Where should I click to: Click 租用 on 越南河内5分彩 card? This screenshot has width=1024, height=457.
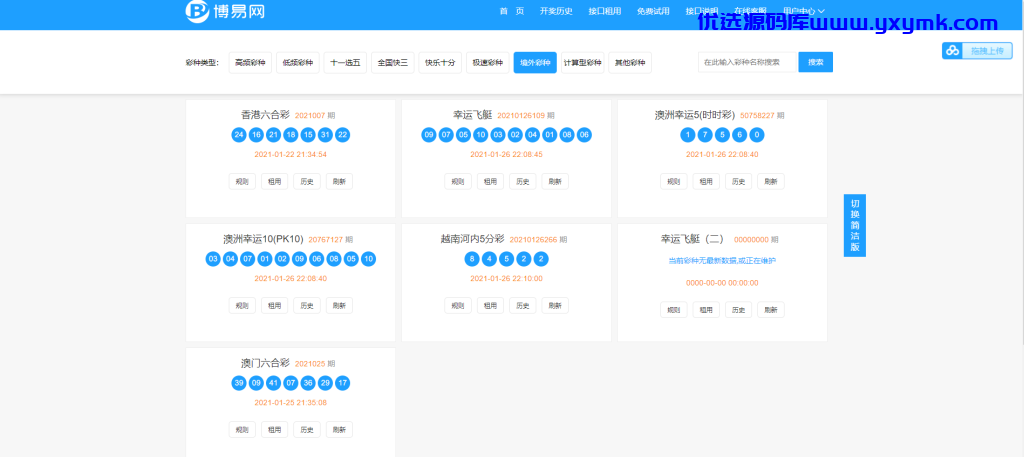[490, 306]
